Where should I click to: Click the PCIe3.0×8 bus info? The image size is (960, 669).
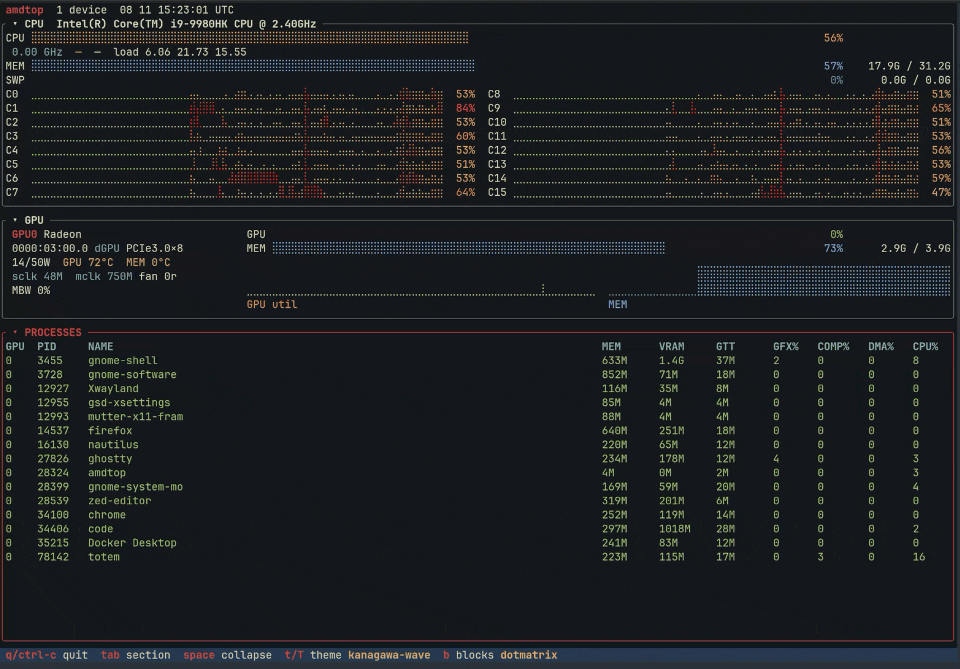coord(154,249)
